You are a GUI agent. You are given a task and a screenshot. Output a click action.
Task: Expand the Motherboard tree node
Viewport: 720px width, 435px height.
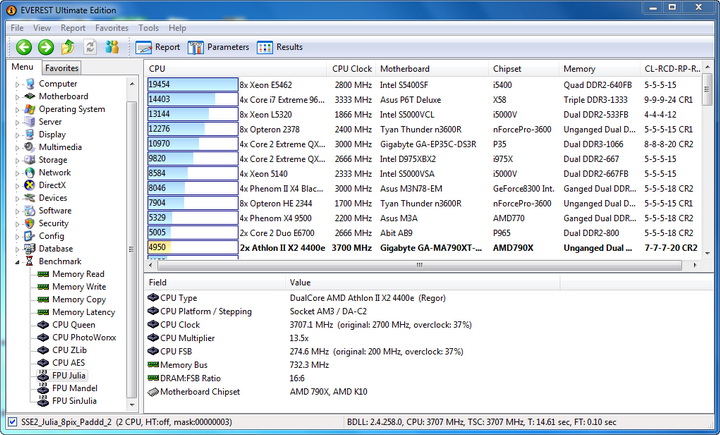[17, 97]
